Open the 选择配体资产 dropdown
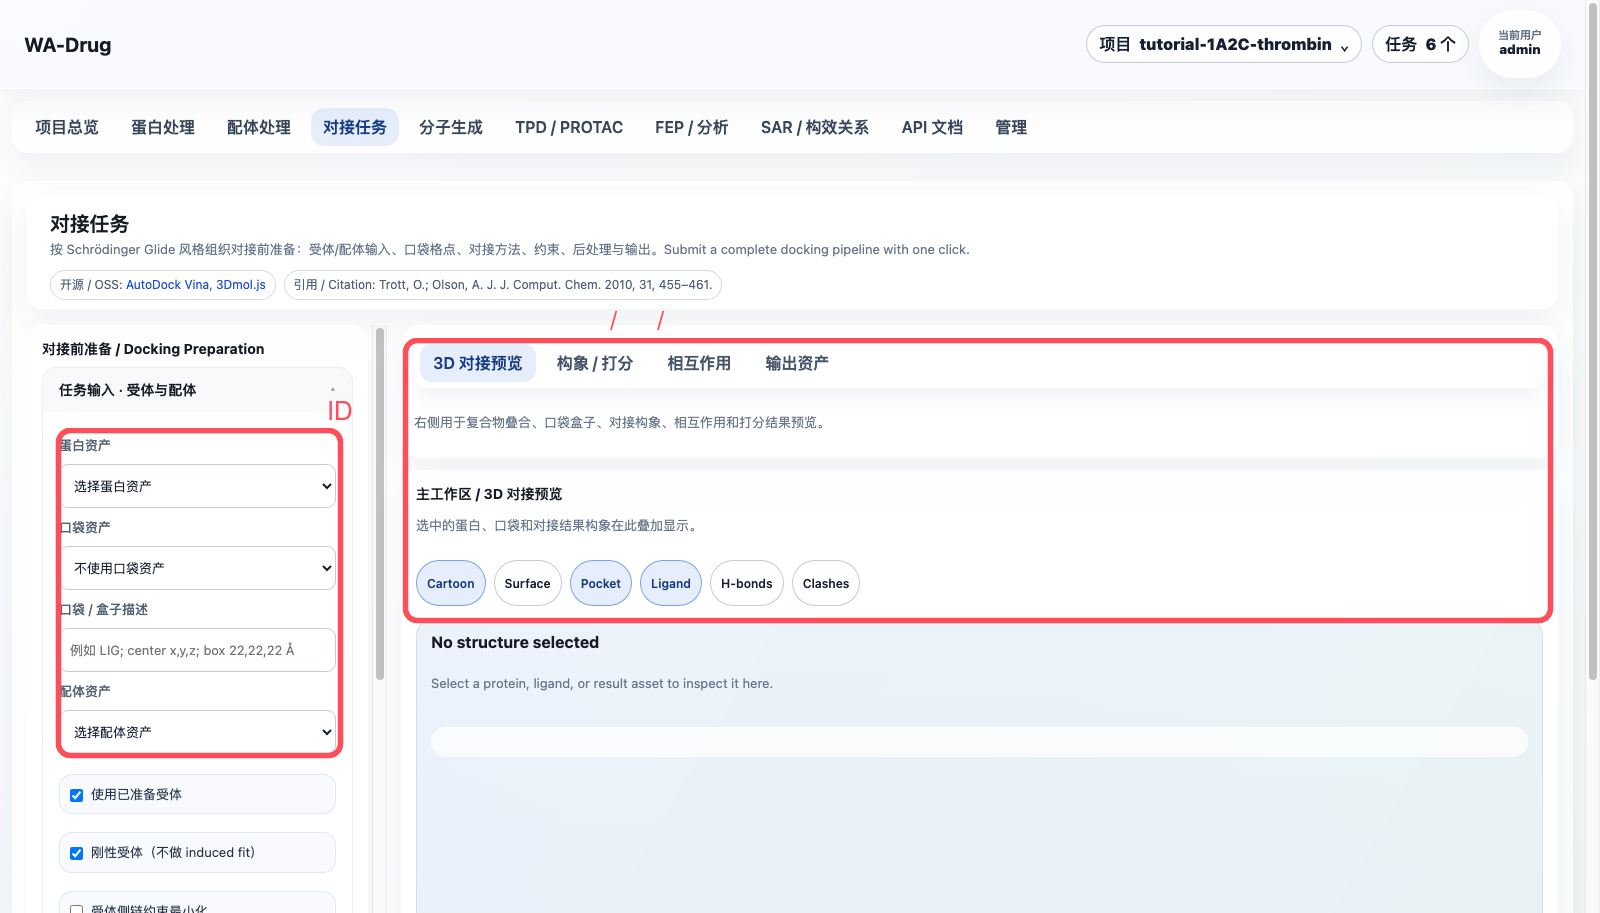Image resolution: width=1600 pixels, height=913 pixels. [198, 732]
